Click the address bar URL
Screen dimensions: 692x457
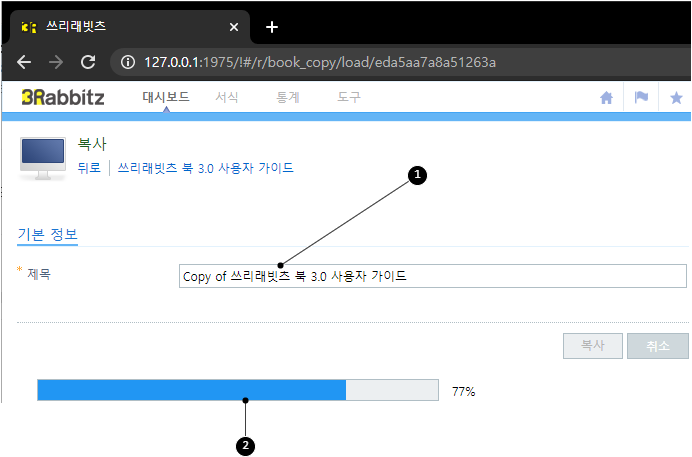pos(320,62)
